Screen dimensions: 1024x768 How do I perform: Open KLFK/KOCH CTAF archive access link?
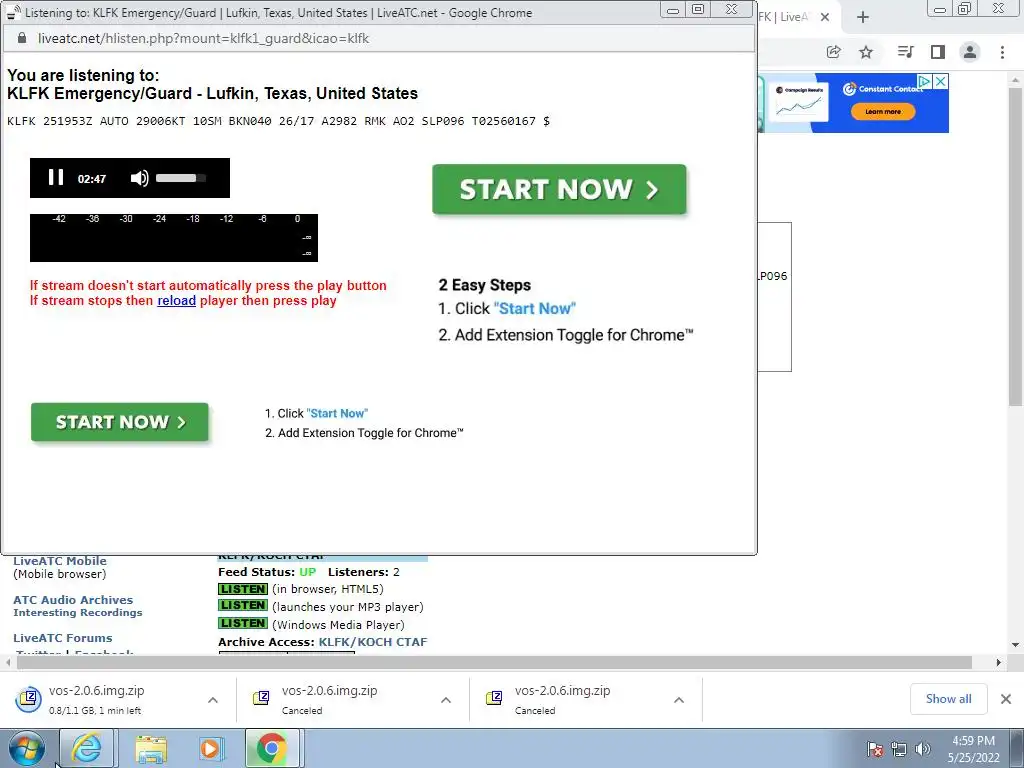click(x=373, y=642)
